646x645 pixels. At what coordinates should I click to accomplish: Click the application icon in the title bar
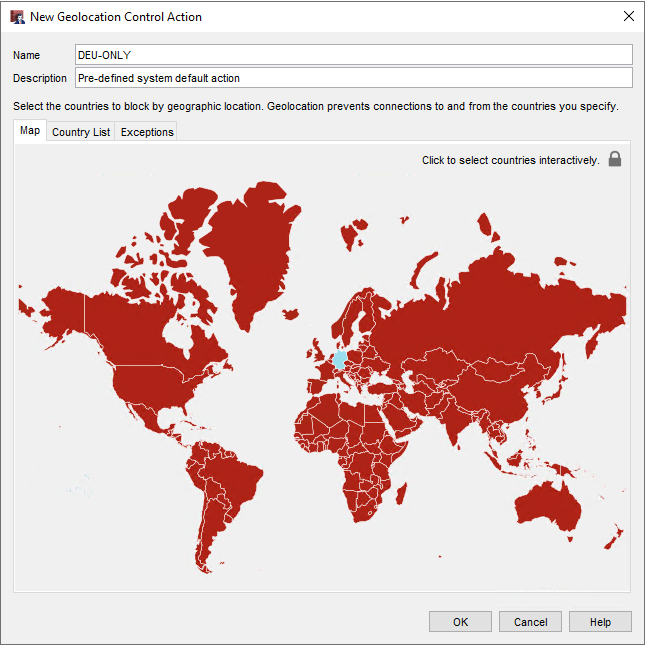pyautogui.click(x=17, y=16)
